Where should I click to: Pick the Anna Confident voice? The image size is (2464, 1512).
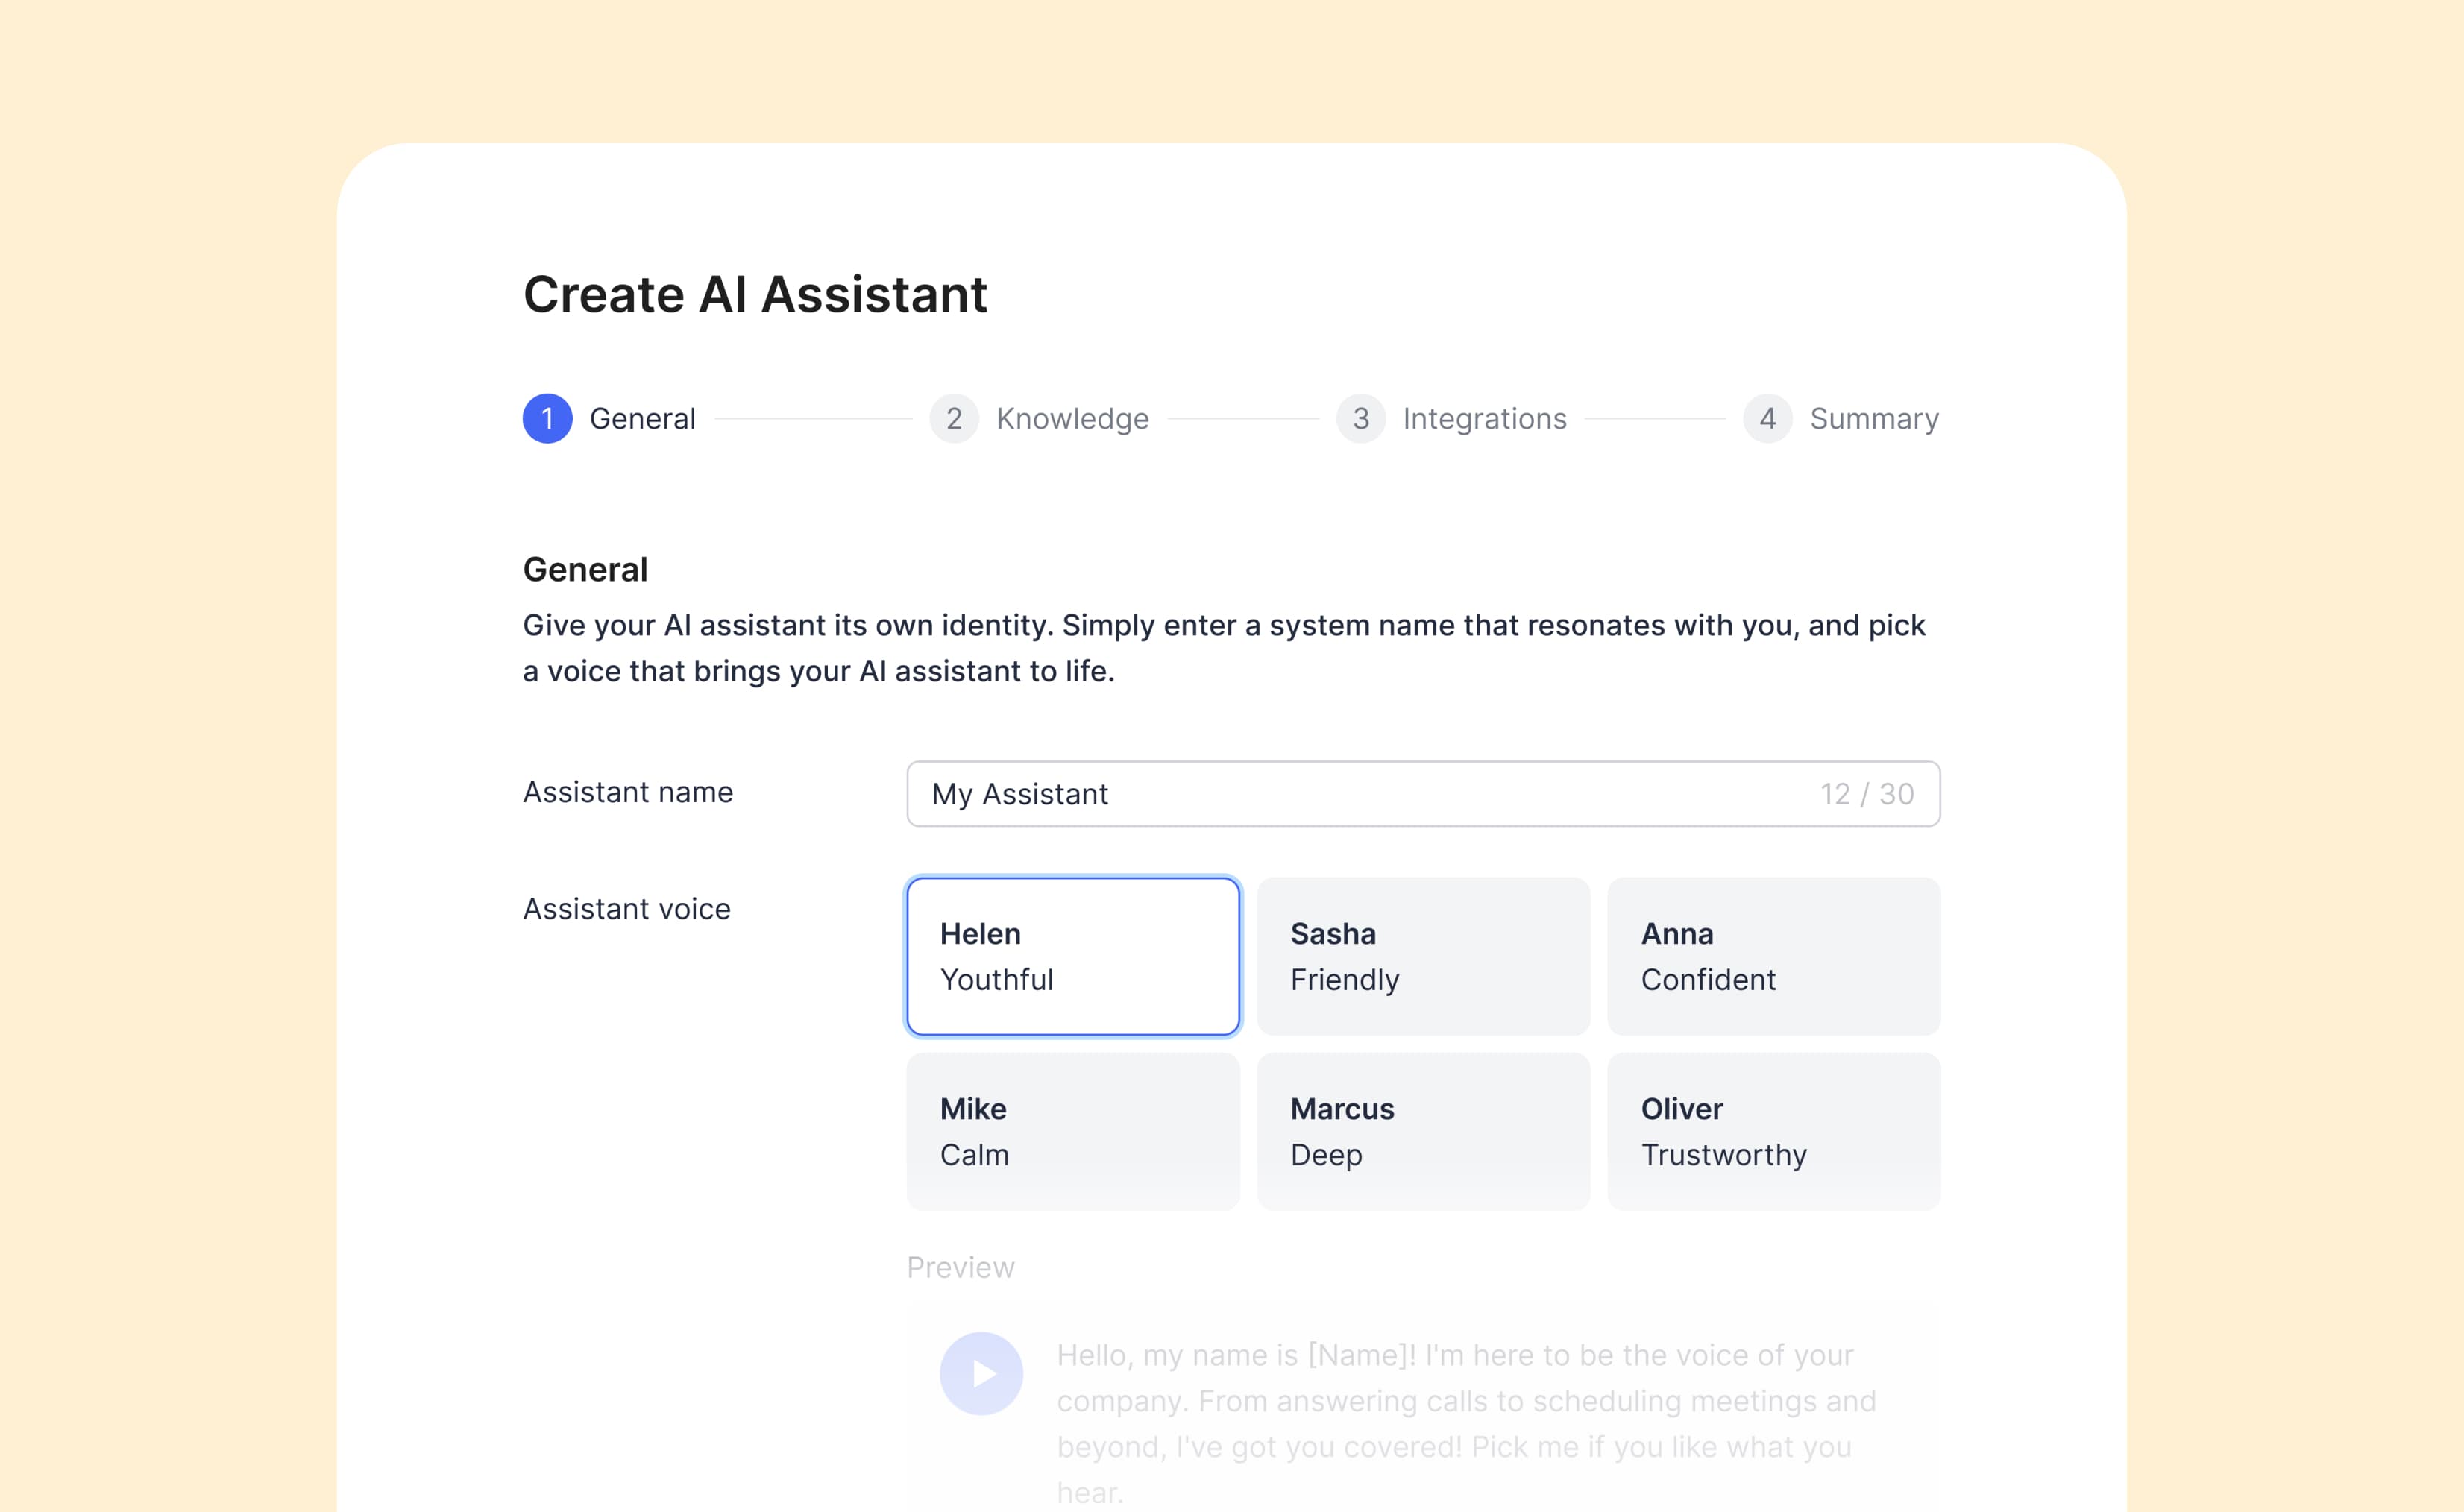1773,956
